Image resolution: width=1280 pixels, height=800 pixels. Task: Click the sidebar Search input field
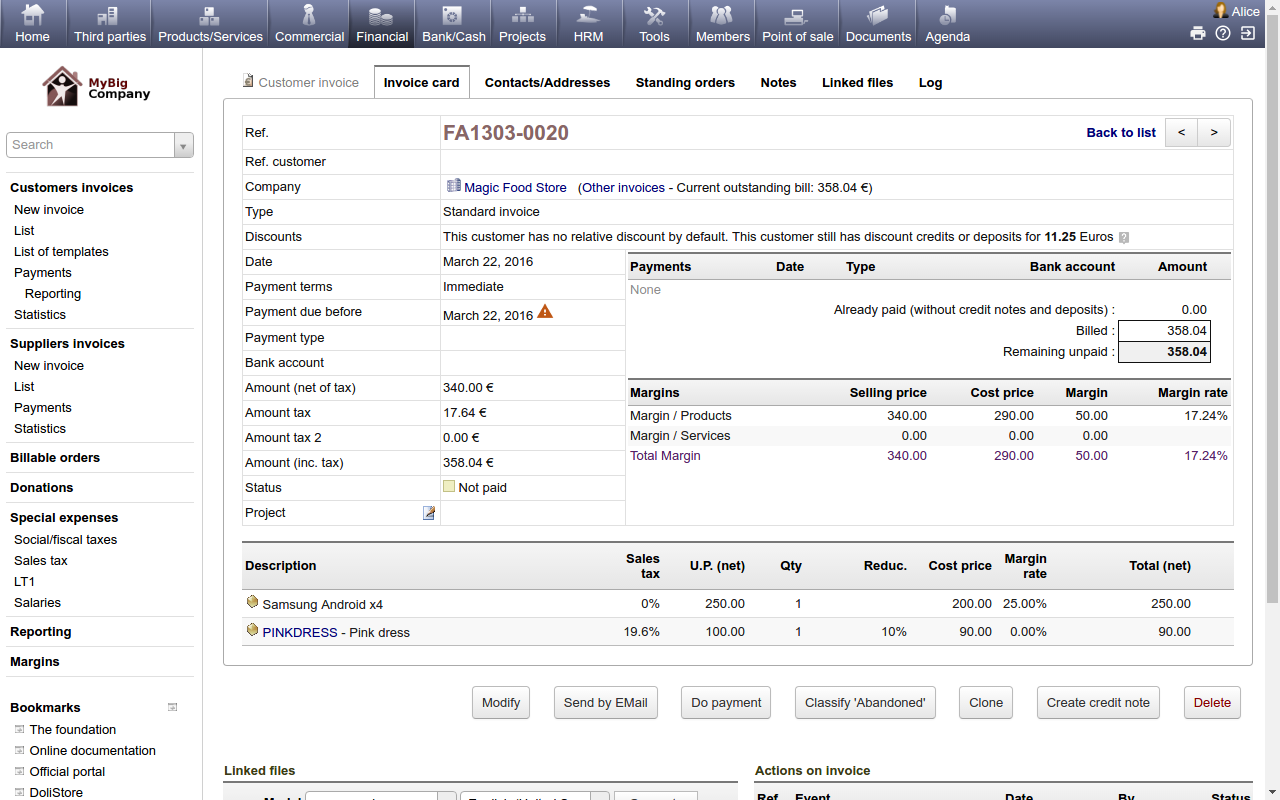click(x=90, y=145)
